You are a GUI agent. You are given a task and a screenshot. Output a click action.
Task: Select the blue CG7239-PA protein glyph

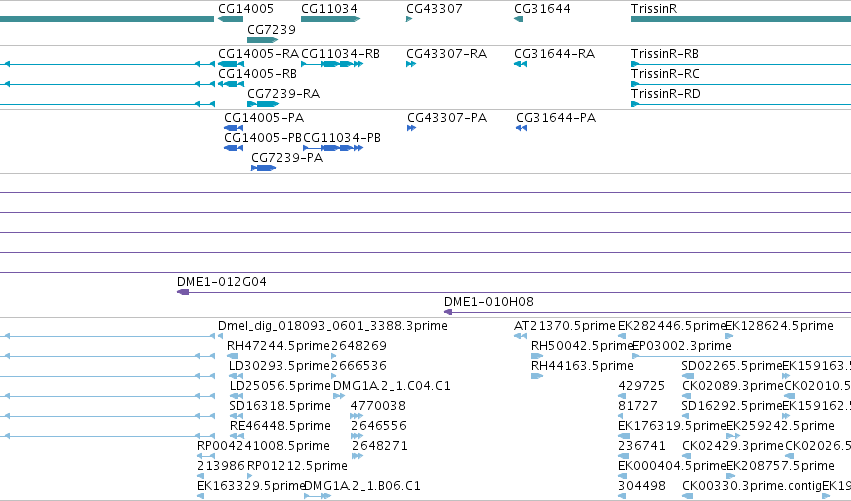(264, 168)
